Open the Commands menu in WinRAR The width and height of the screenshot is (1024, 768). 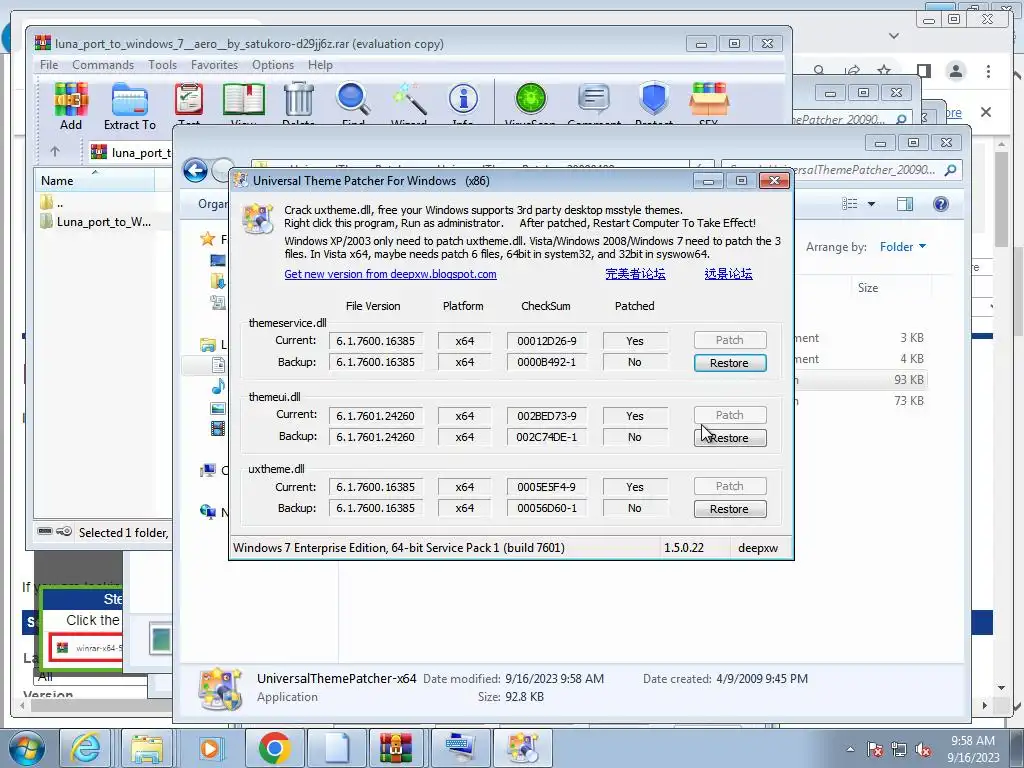tap(103, 65)
